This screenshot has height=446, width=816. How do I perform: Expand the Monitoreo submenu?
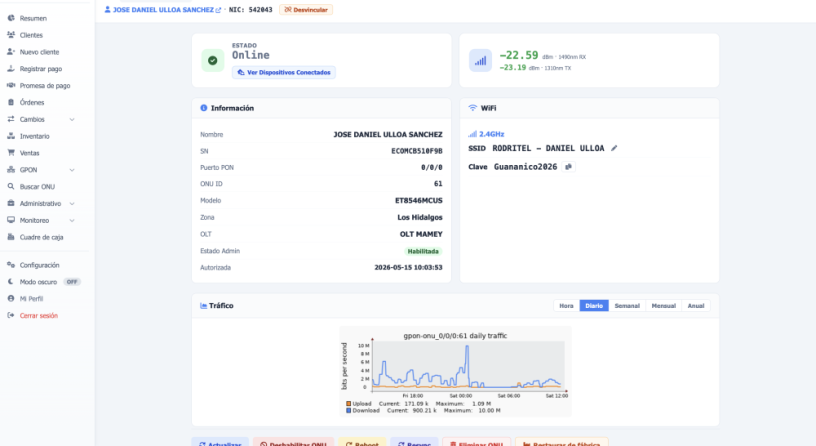(72, 221)
